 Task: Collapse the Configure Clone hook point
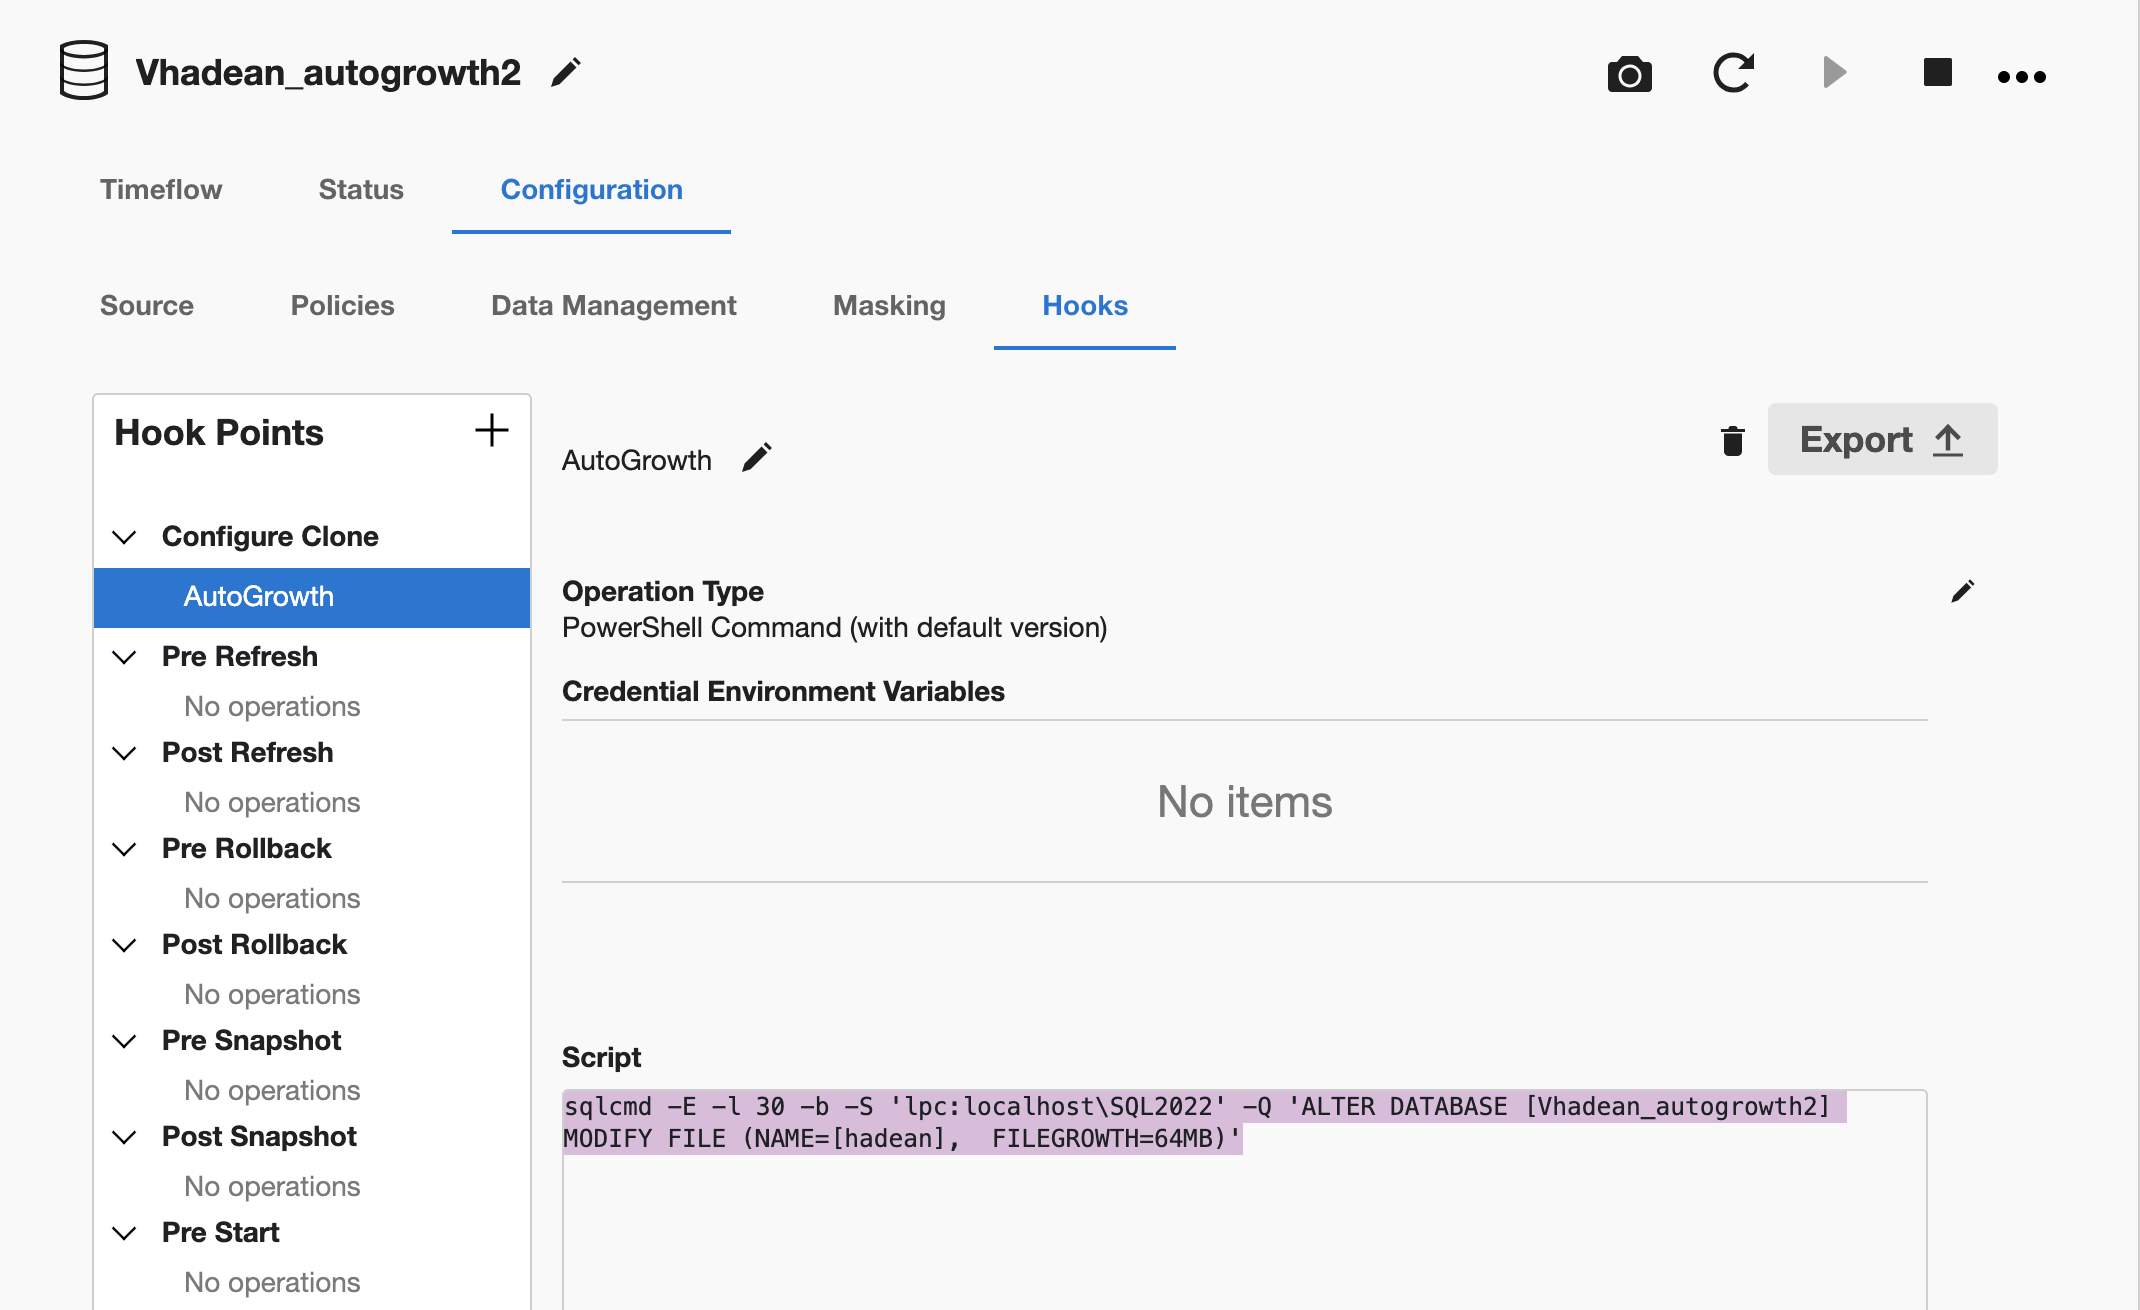point(124,537)
